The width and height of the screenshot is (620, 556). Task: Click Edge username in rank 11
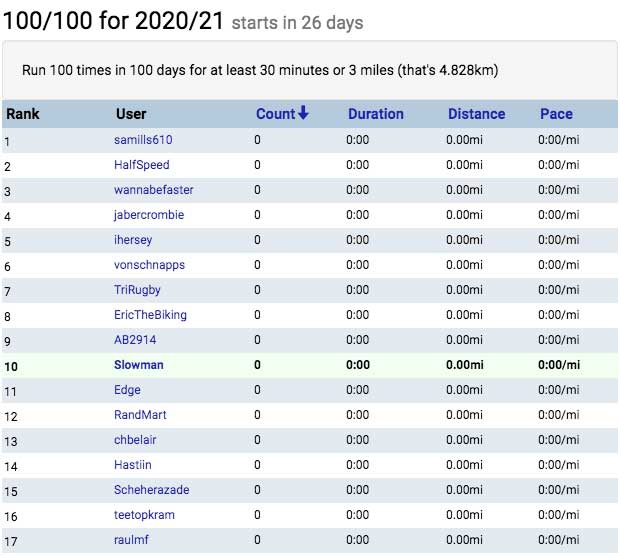point(127,390)
